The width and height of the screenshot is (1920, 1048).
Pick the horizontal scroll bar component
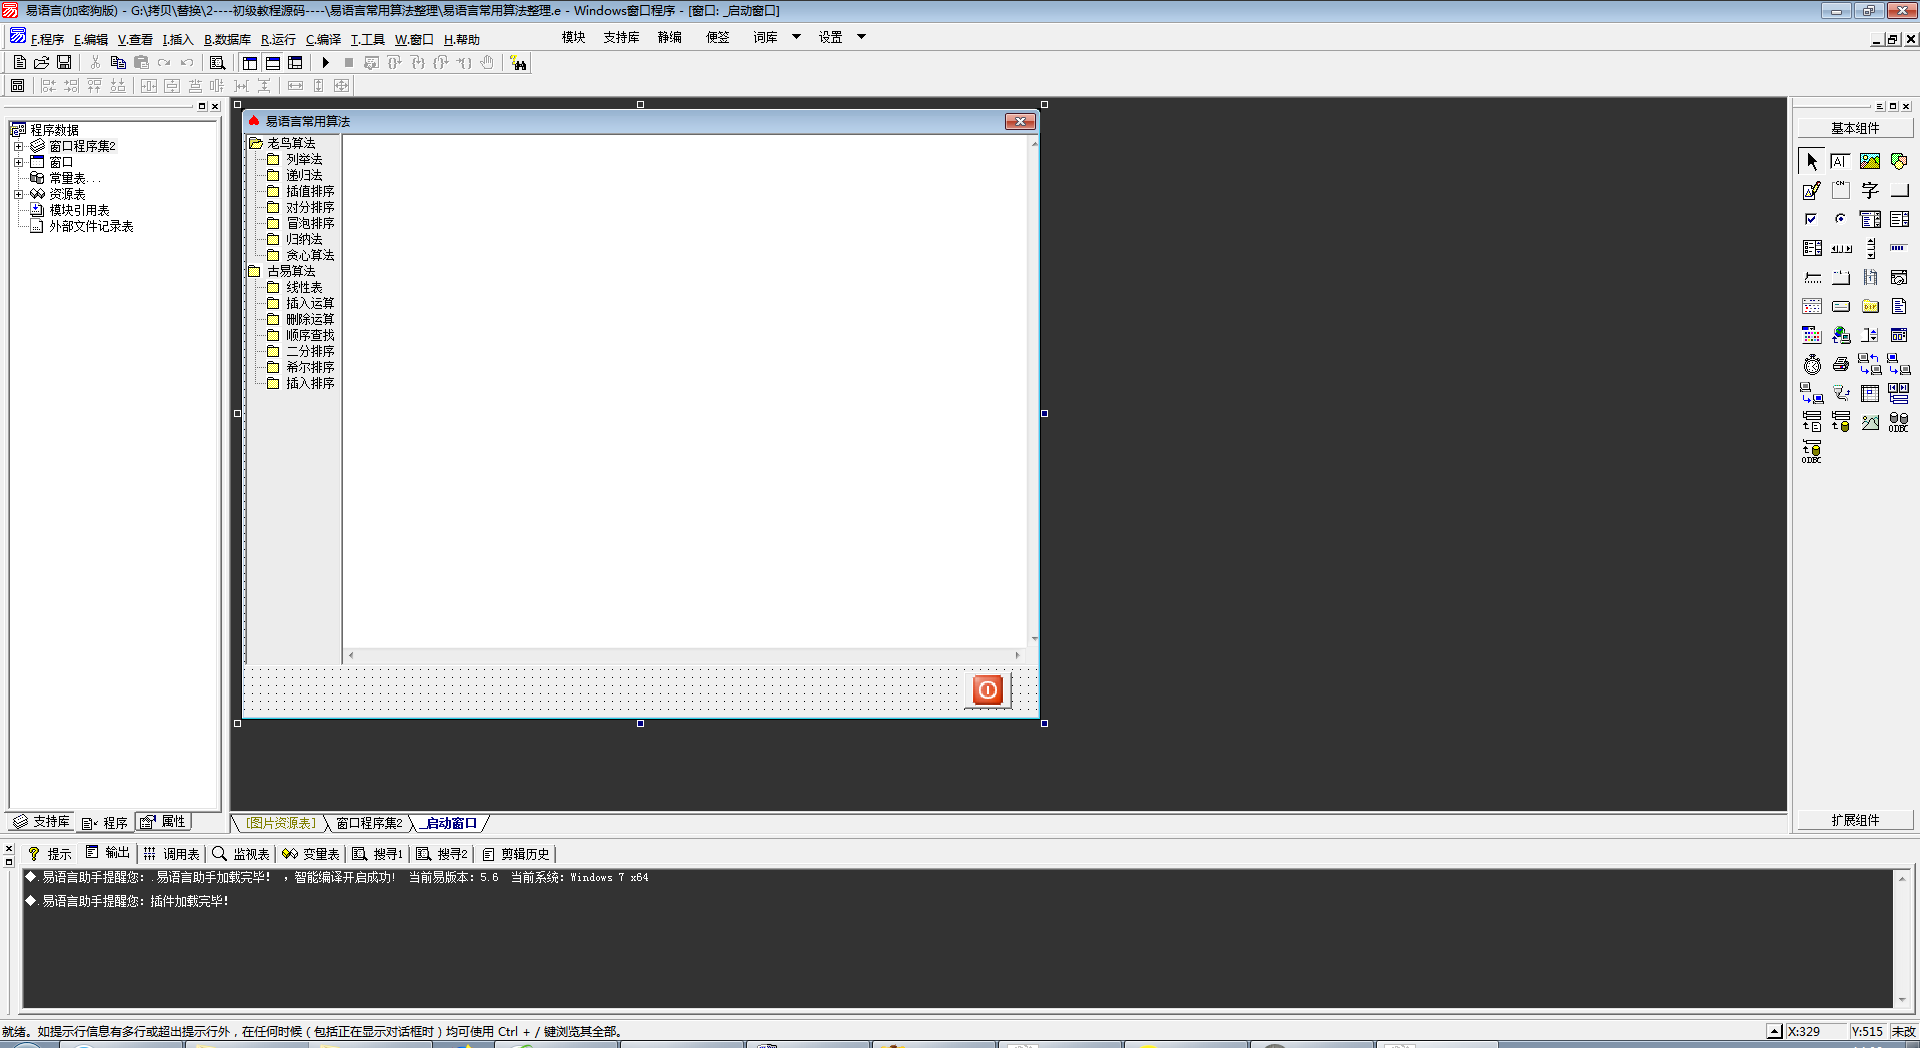click(x=1841, y=248)
